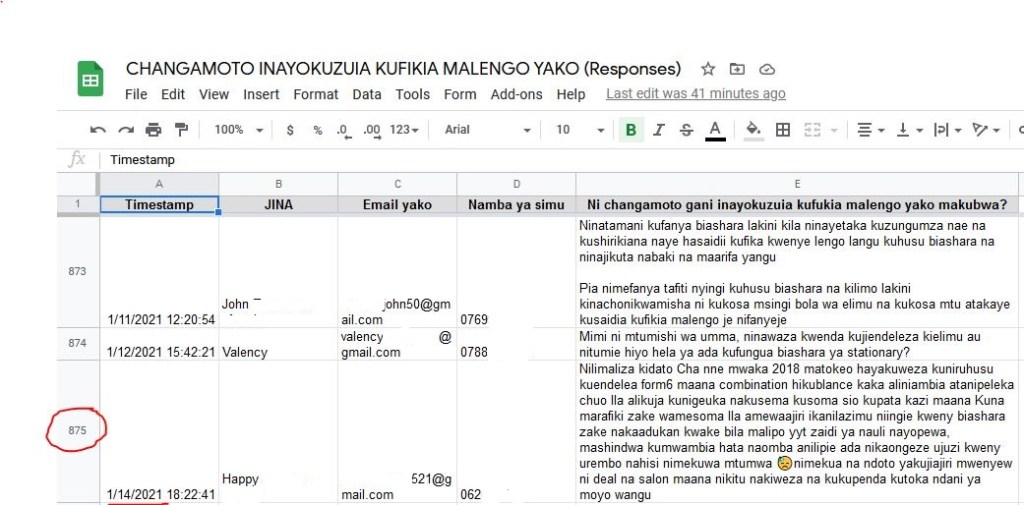
Task: Toggle bold formatting
Action: [x=631, y=130]
